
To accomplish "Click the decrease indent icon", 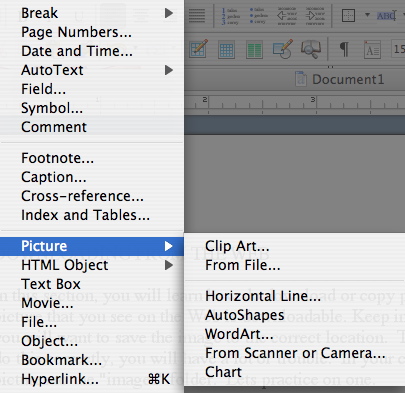I will pyautogui.click(x=287, y=15).
